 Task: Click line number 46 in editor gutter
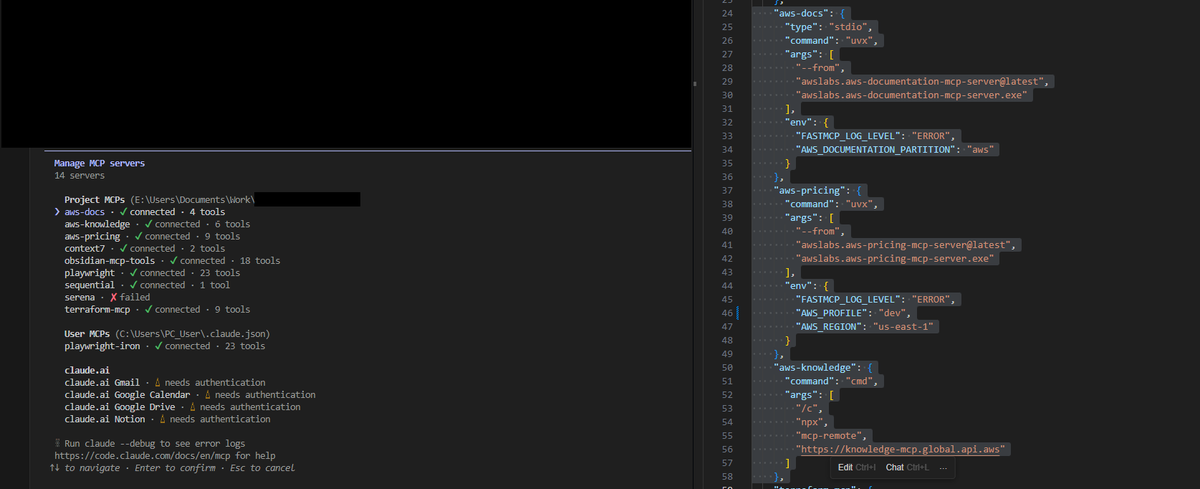click(727, 312)
